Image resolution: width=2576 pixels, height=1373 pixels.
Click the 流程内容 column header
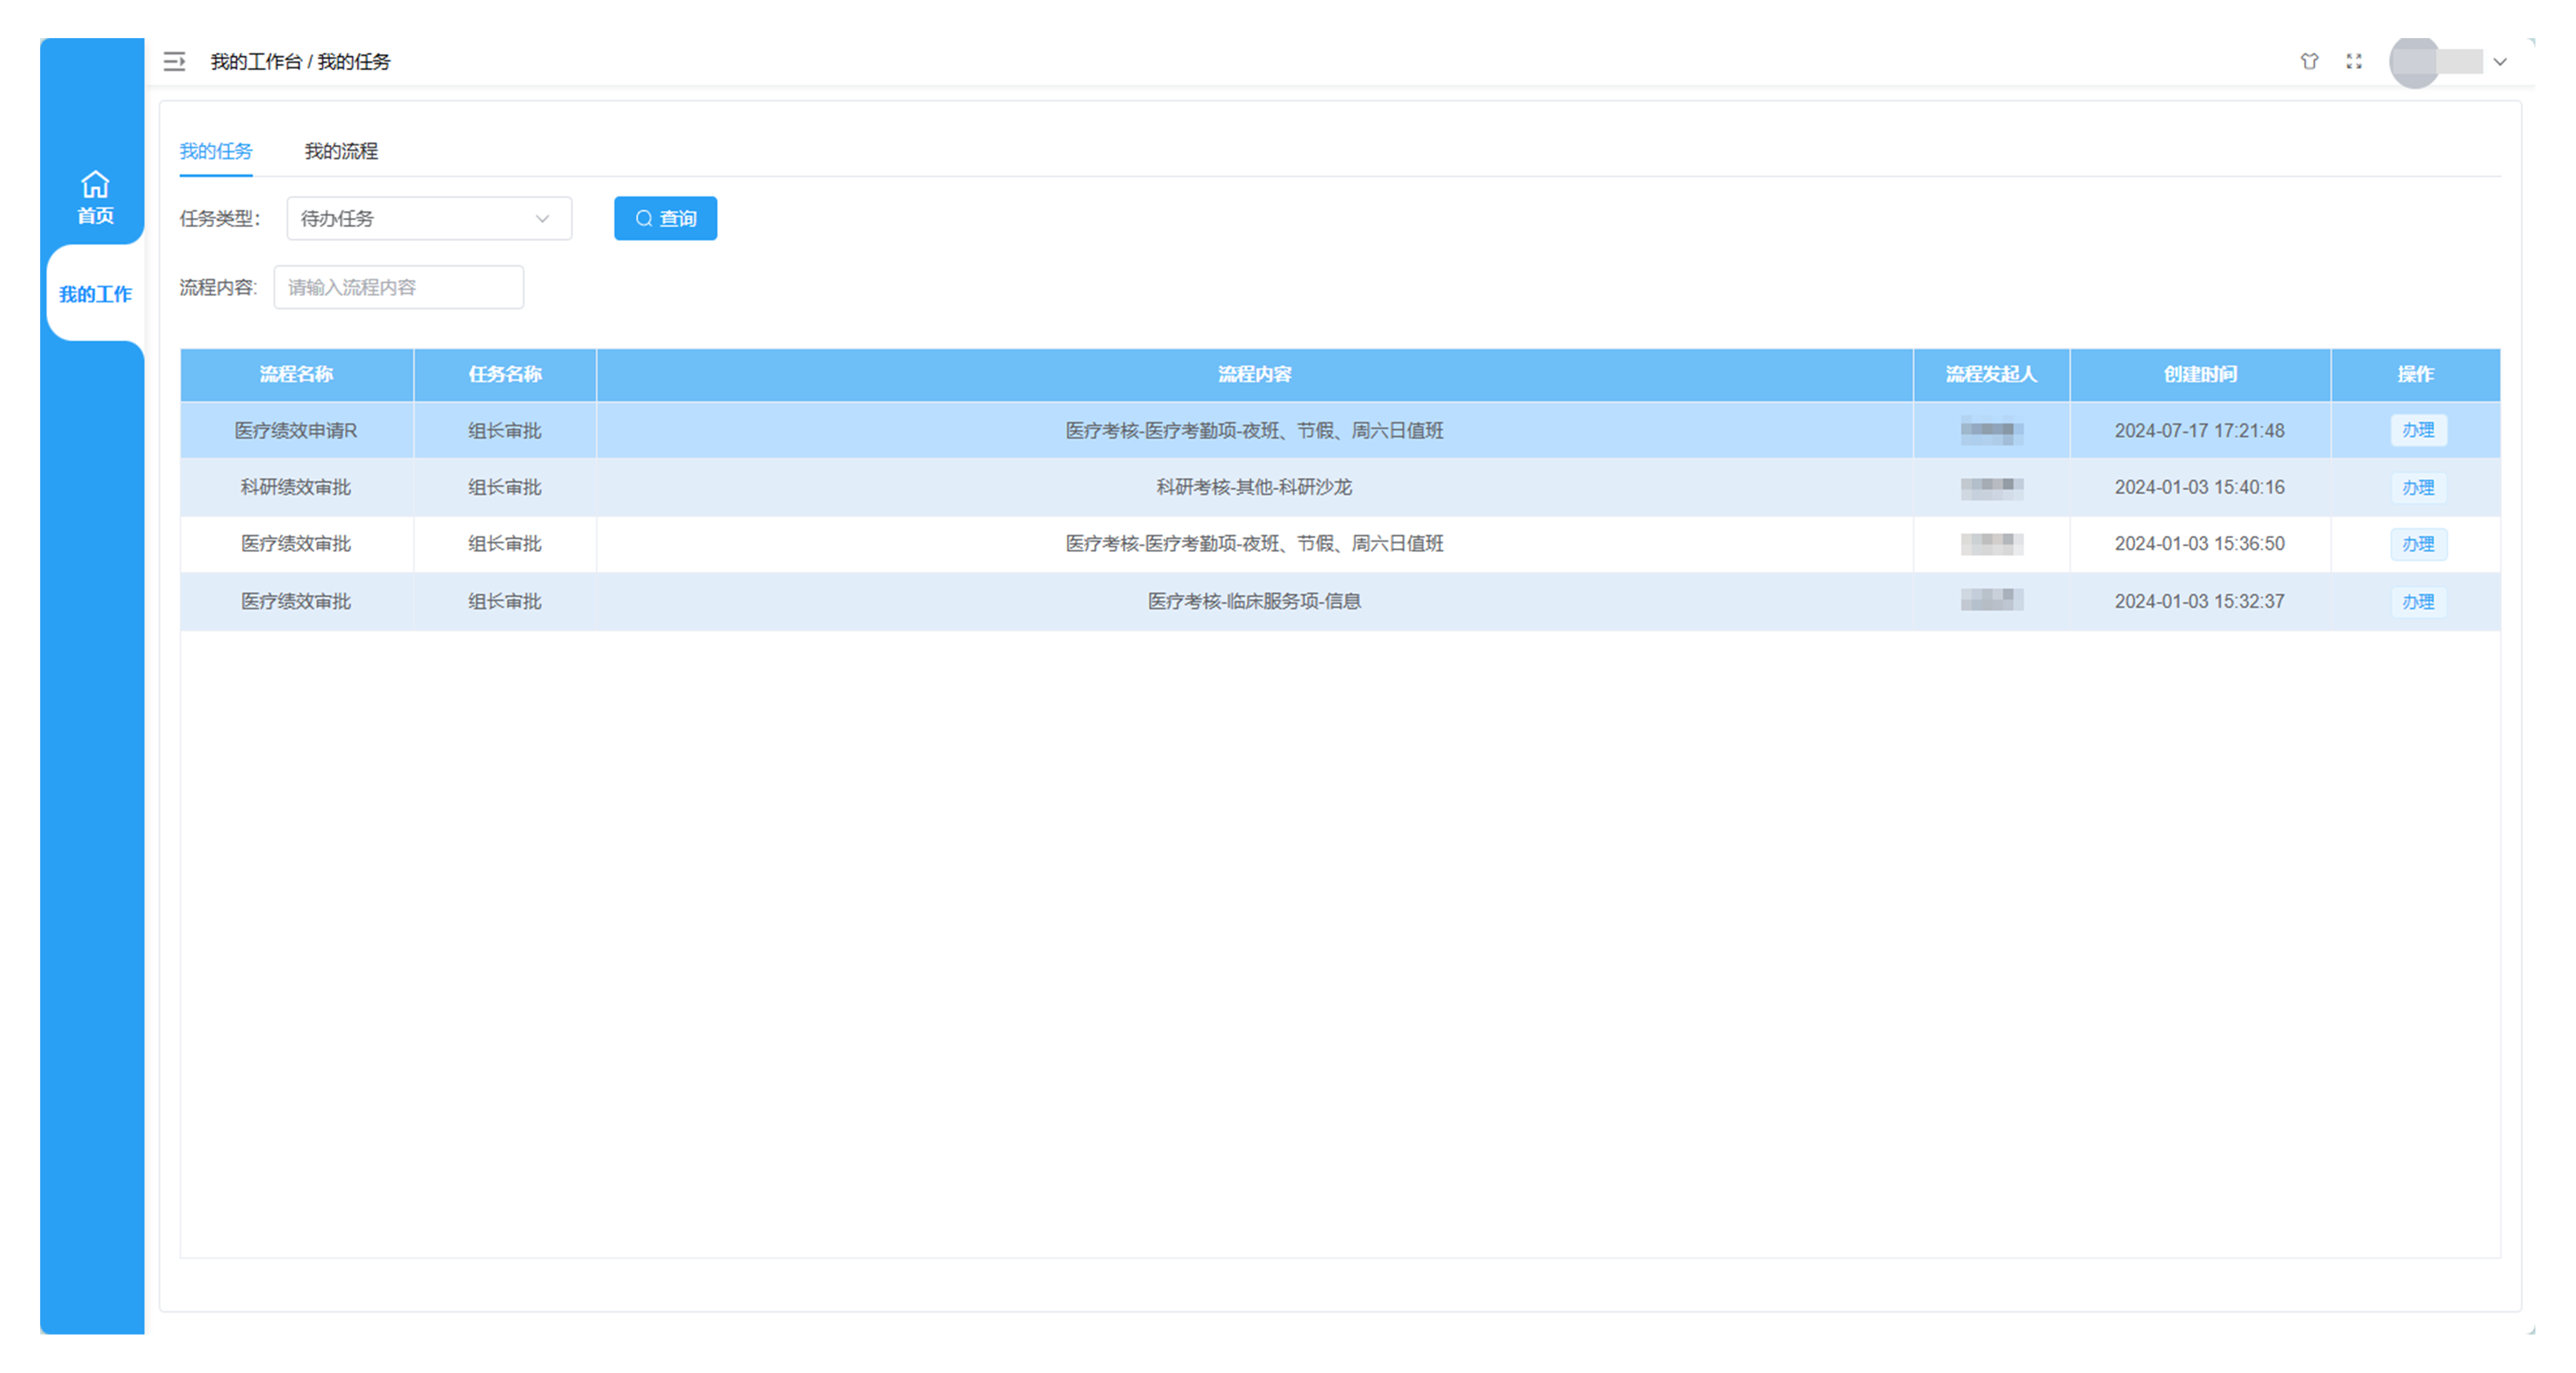coord(1254,375)
